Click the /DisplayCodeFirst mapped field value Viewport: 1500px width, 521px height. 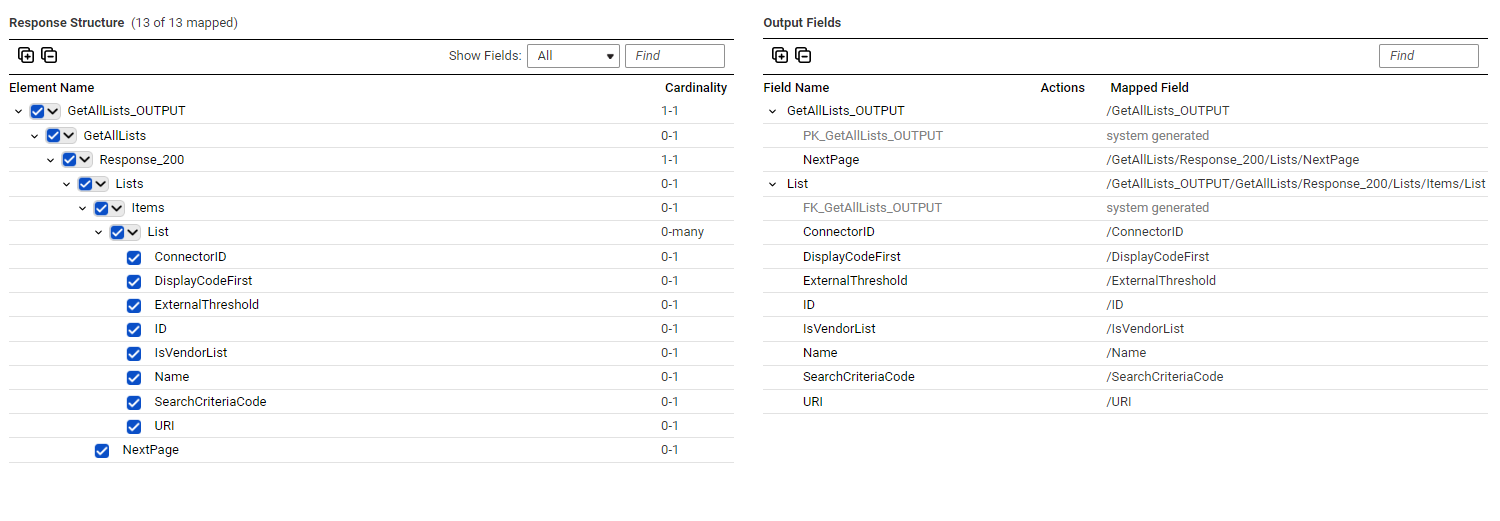[x=1157, y=257]
